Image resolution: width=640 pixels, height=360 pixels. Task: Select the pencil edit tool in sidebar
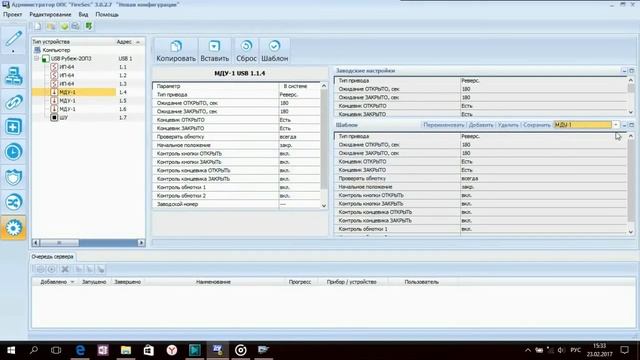coord(13,39)
